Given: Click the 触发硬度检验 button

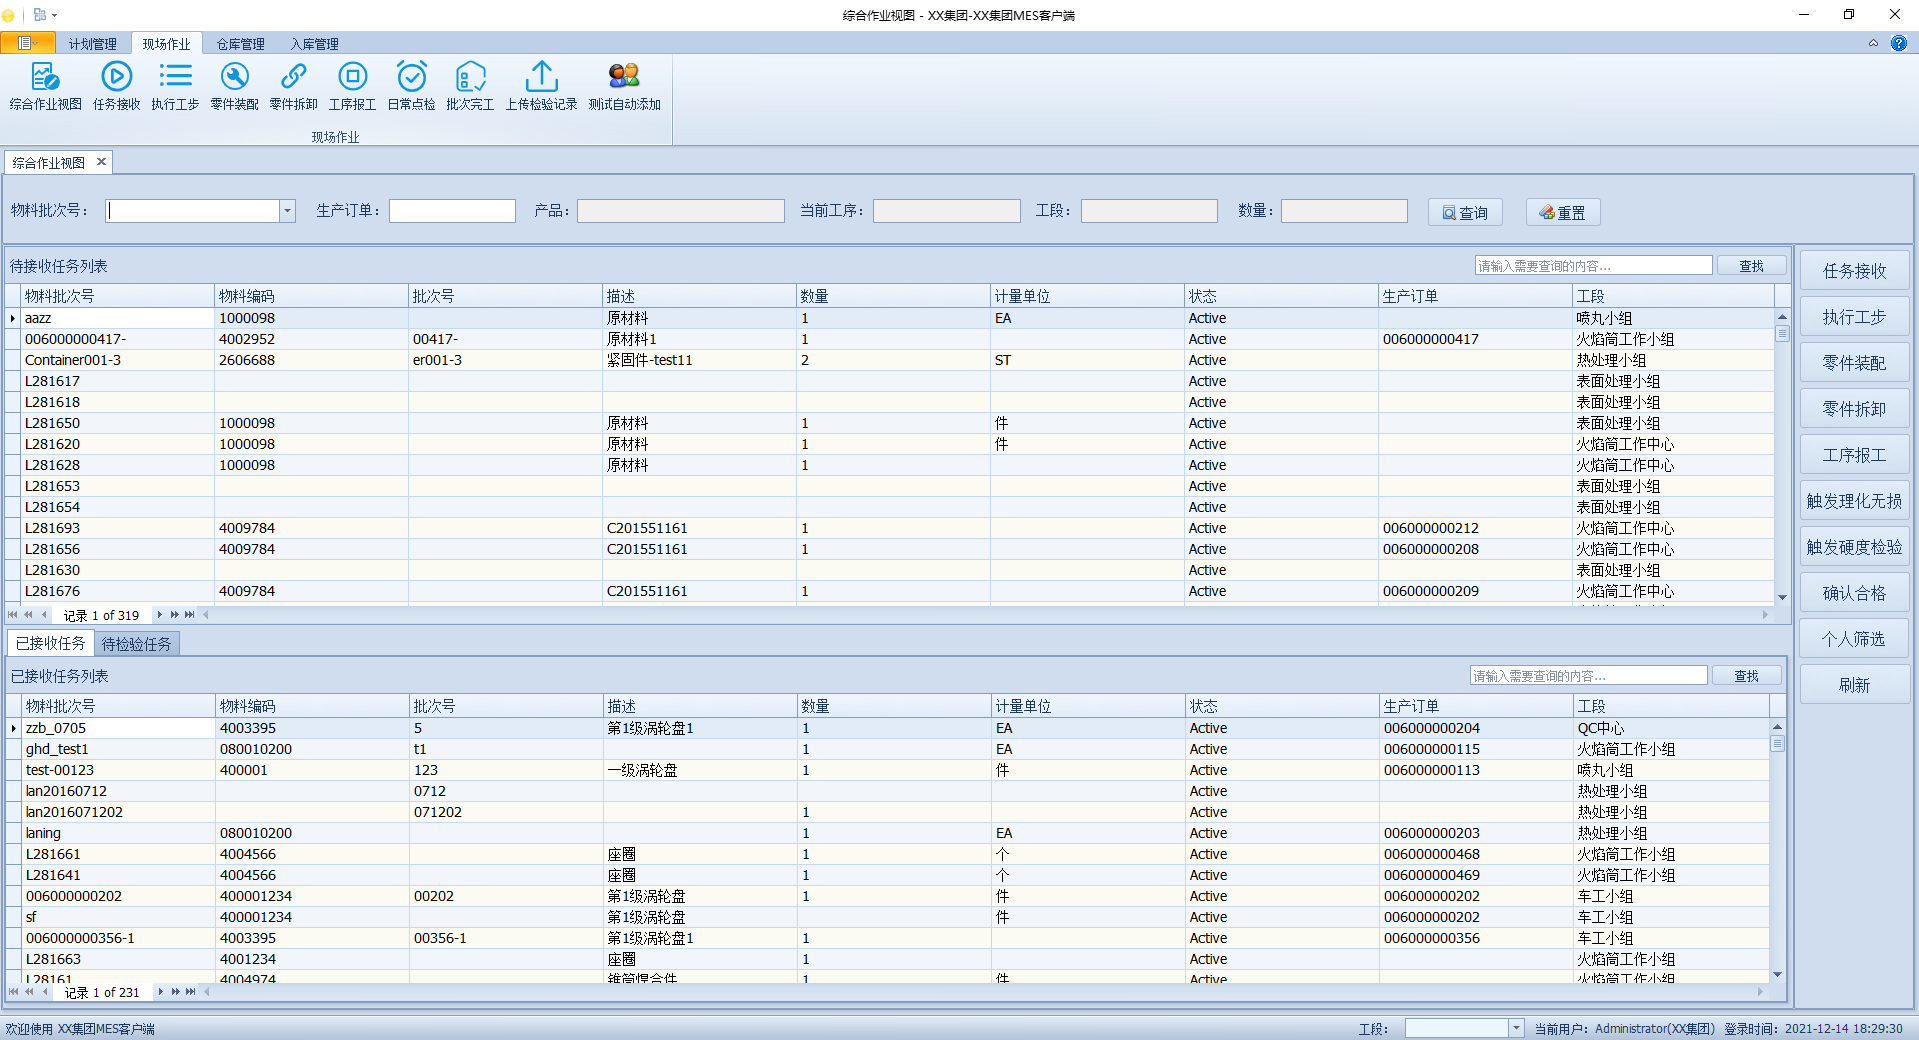Looking at the screenshot, I should point(1854,547).
